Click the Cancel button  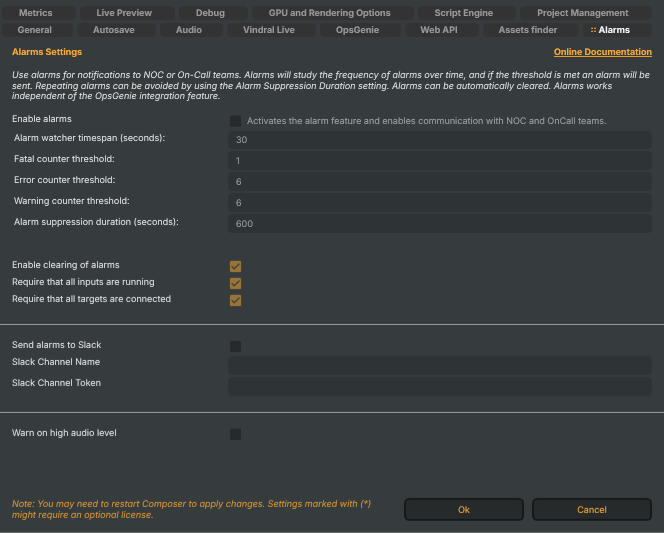592,509
